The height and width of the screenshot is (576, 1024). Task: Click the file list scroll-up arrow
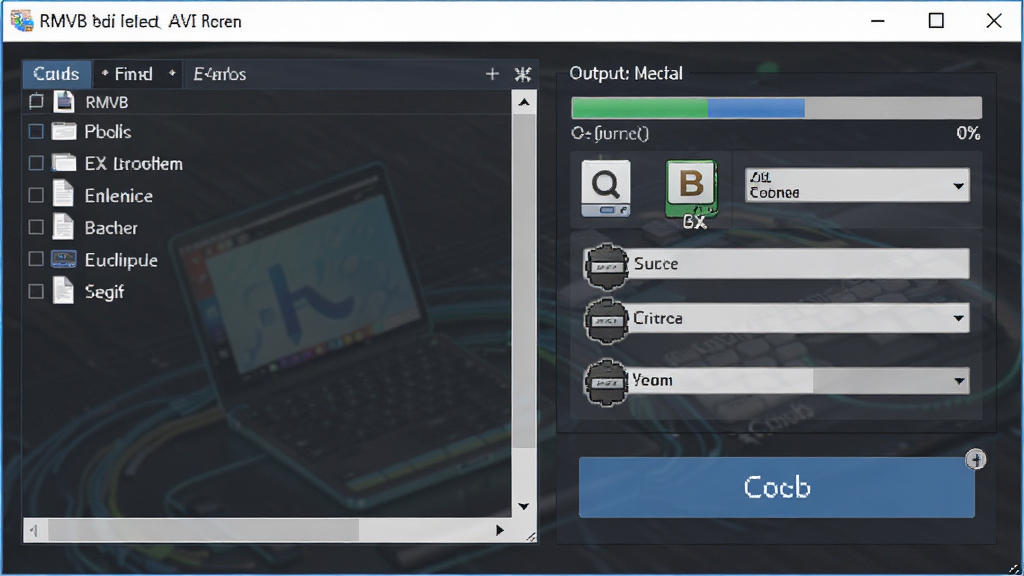(x=524, y=103)
